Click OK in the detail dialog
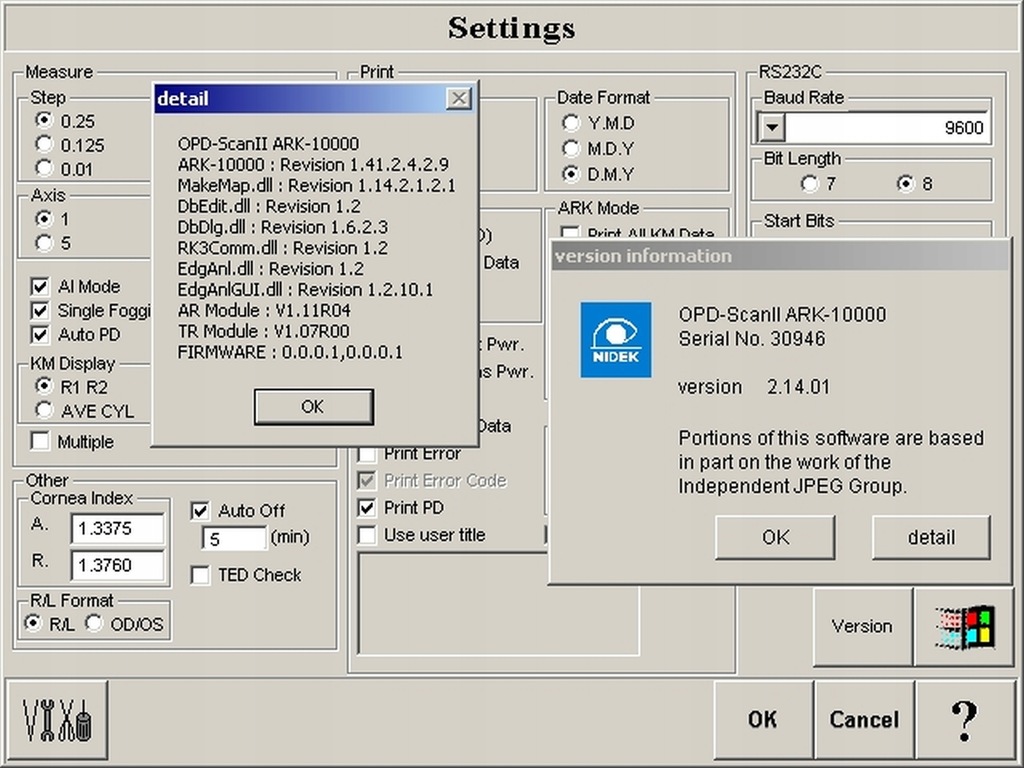Viewport: 1024px width, 768px height. point(313,407)
